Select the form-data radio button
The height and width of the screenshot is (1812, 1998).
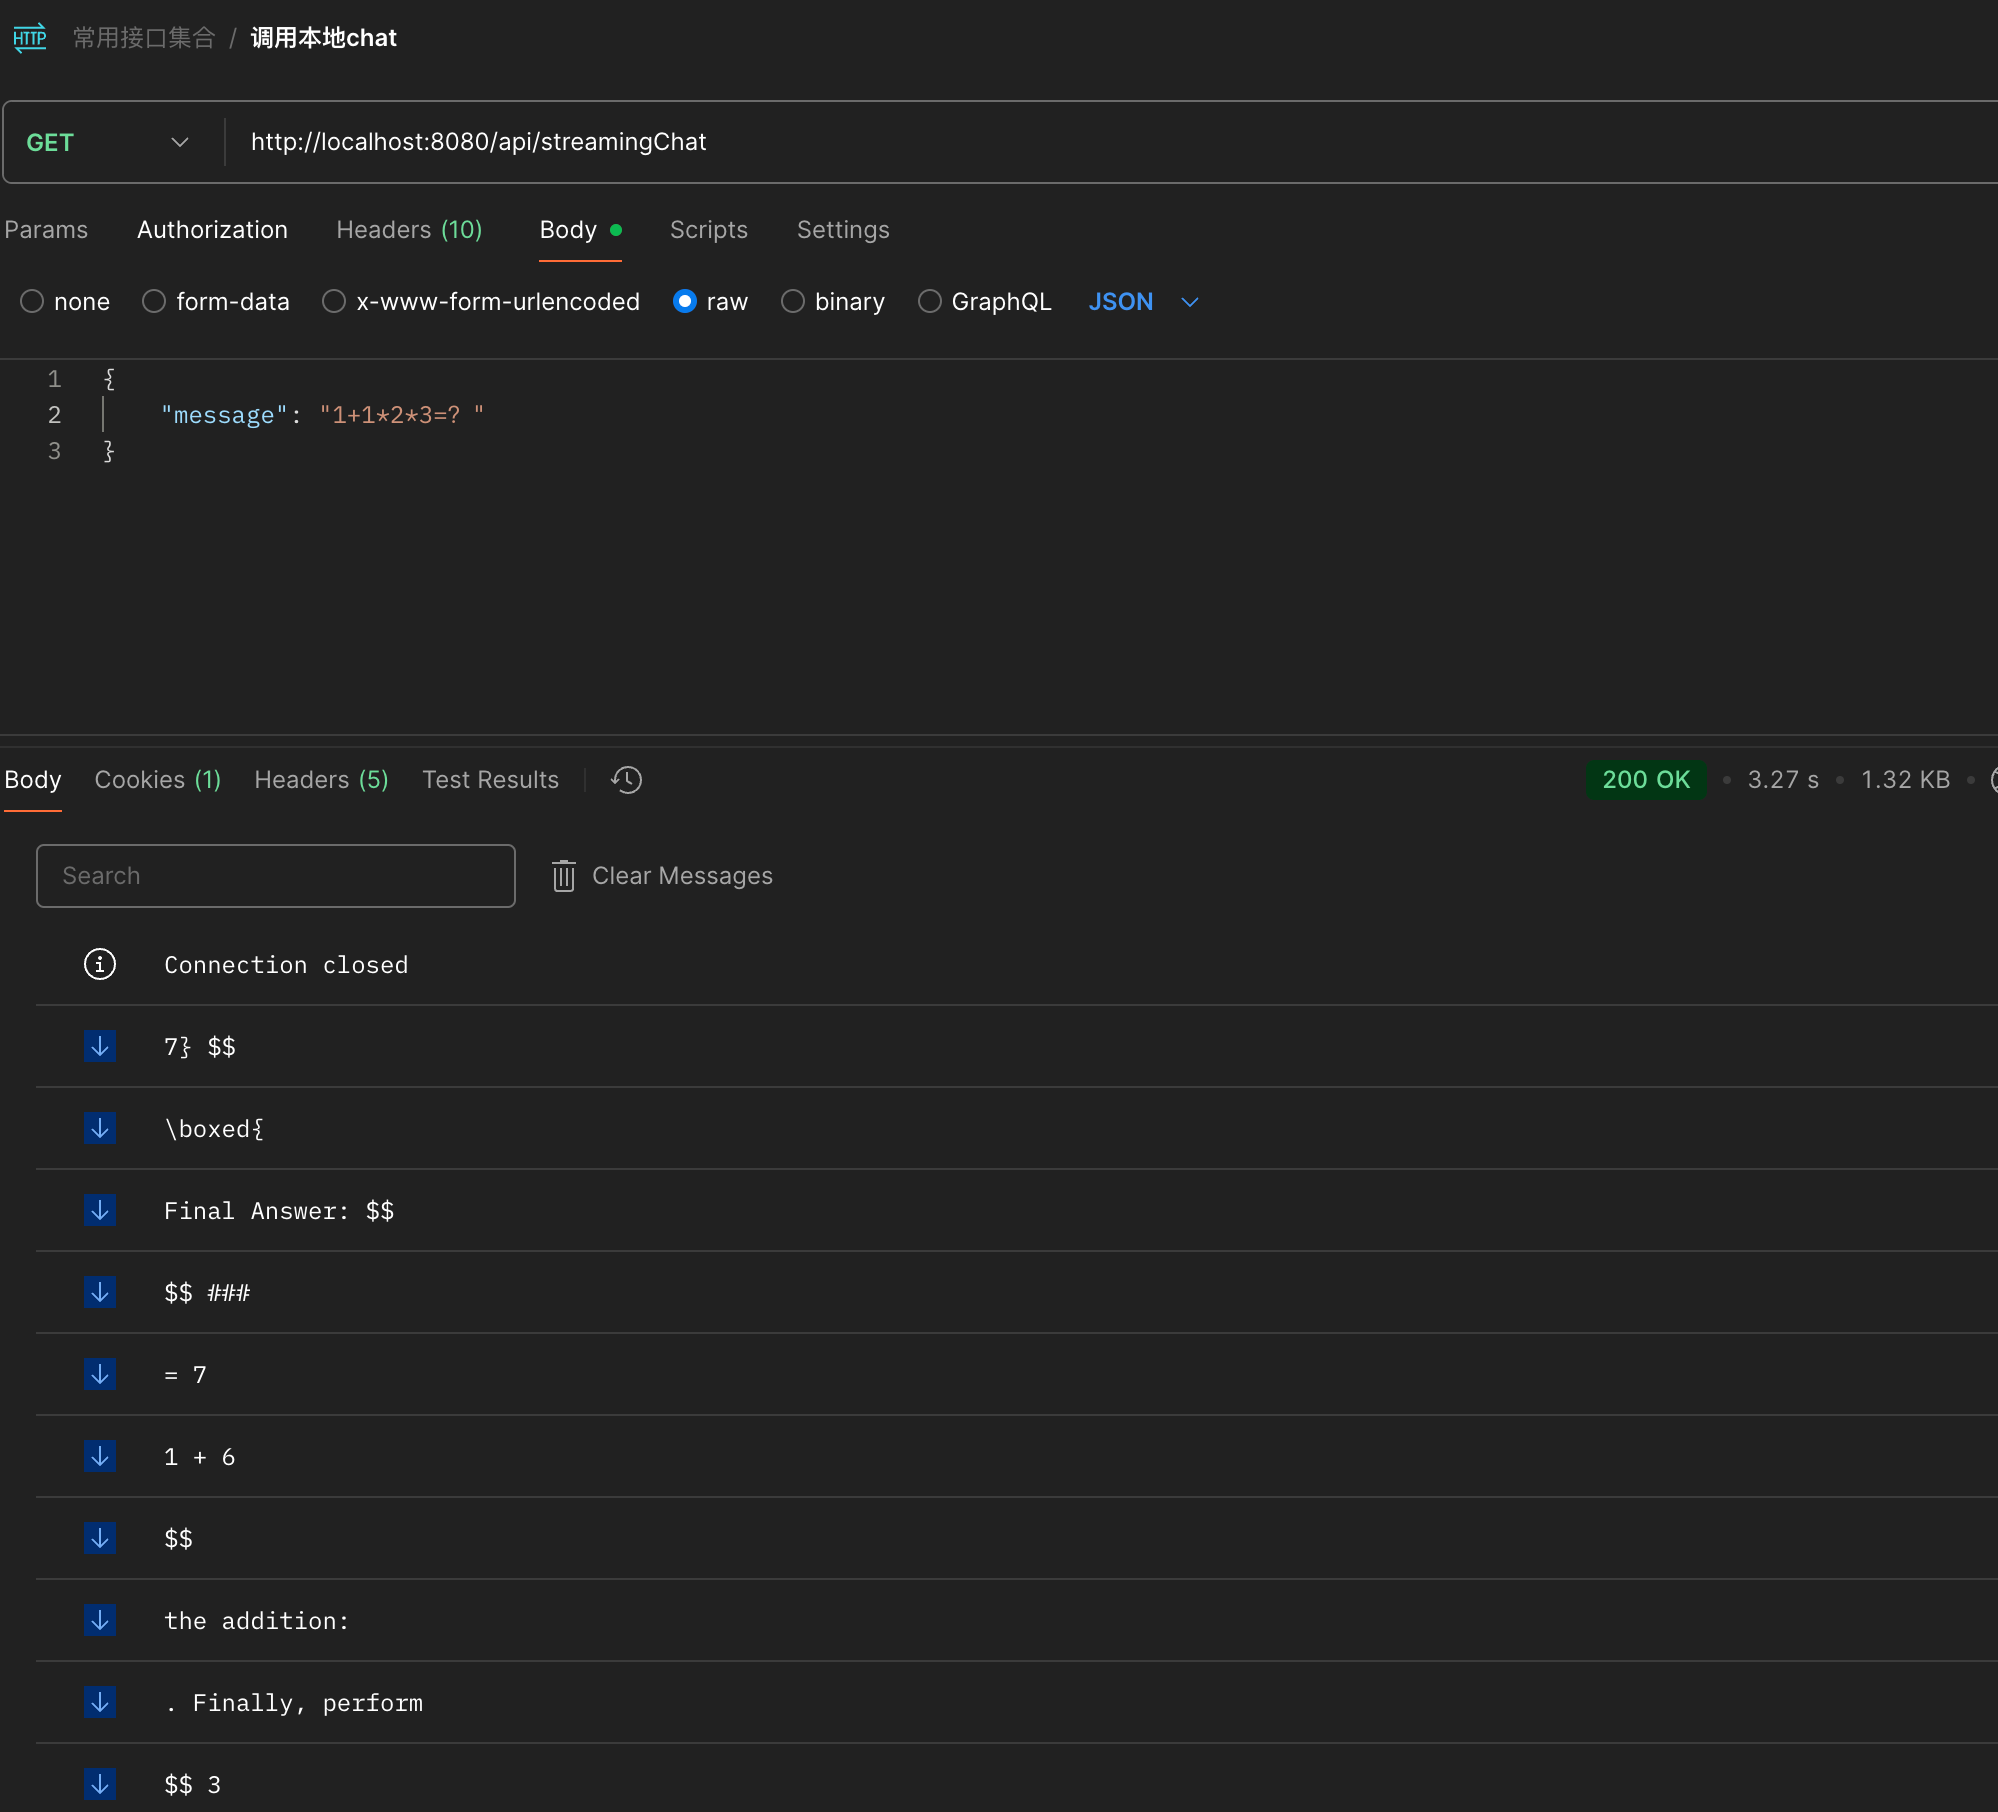[x=154, y=302]
